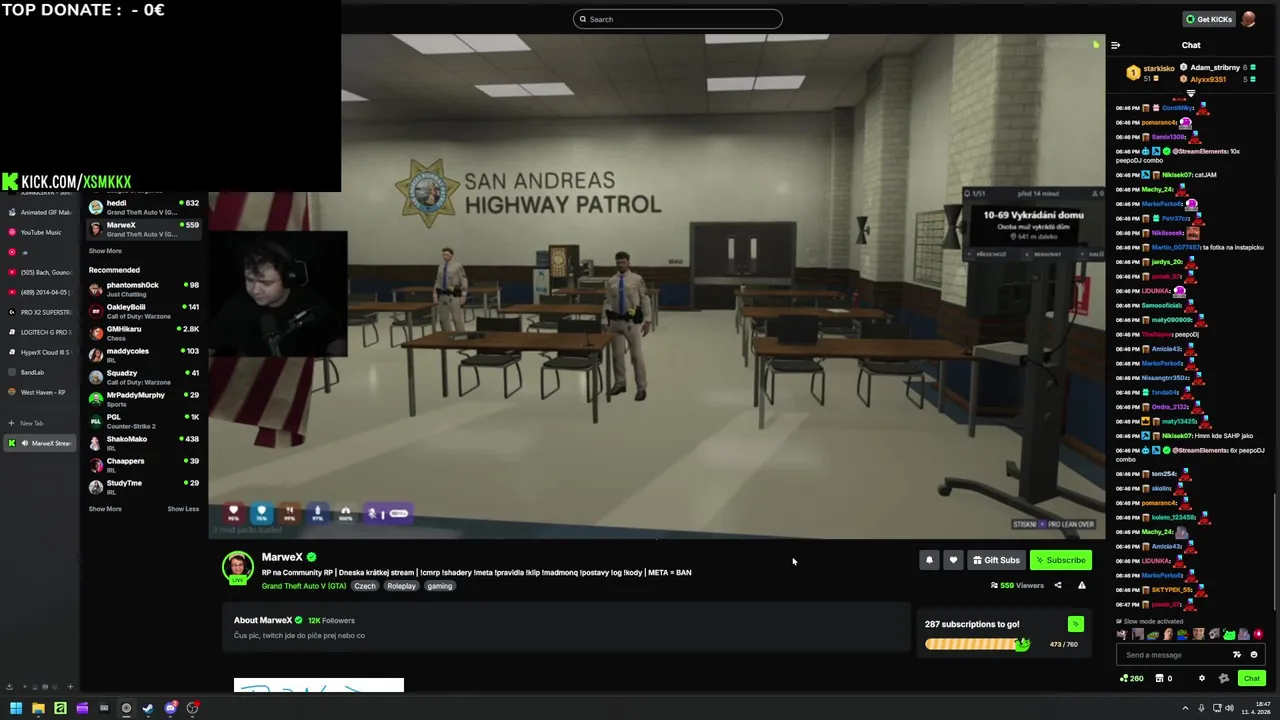This screenshot has width=1280, height=720.
Task: Click the shop icon showing 0
Action: pyautogui.click(x=1164, y=679)
